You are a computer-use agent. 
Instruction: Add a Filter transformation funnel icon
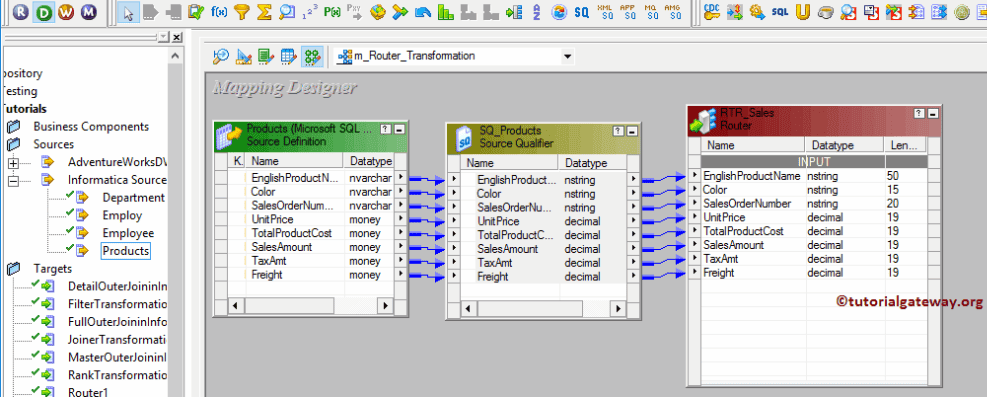click(241, 11)
